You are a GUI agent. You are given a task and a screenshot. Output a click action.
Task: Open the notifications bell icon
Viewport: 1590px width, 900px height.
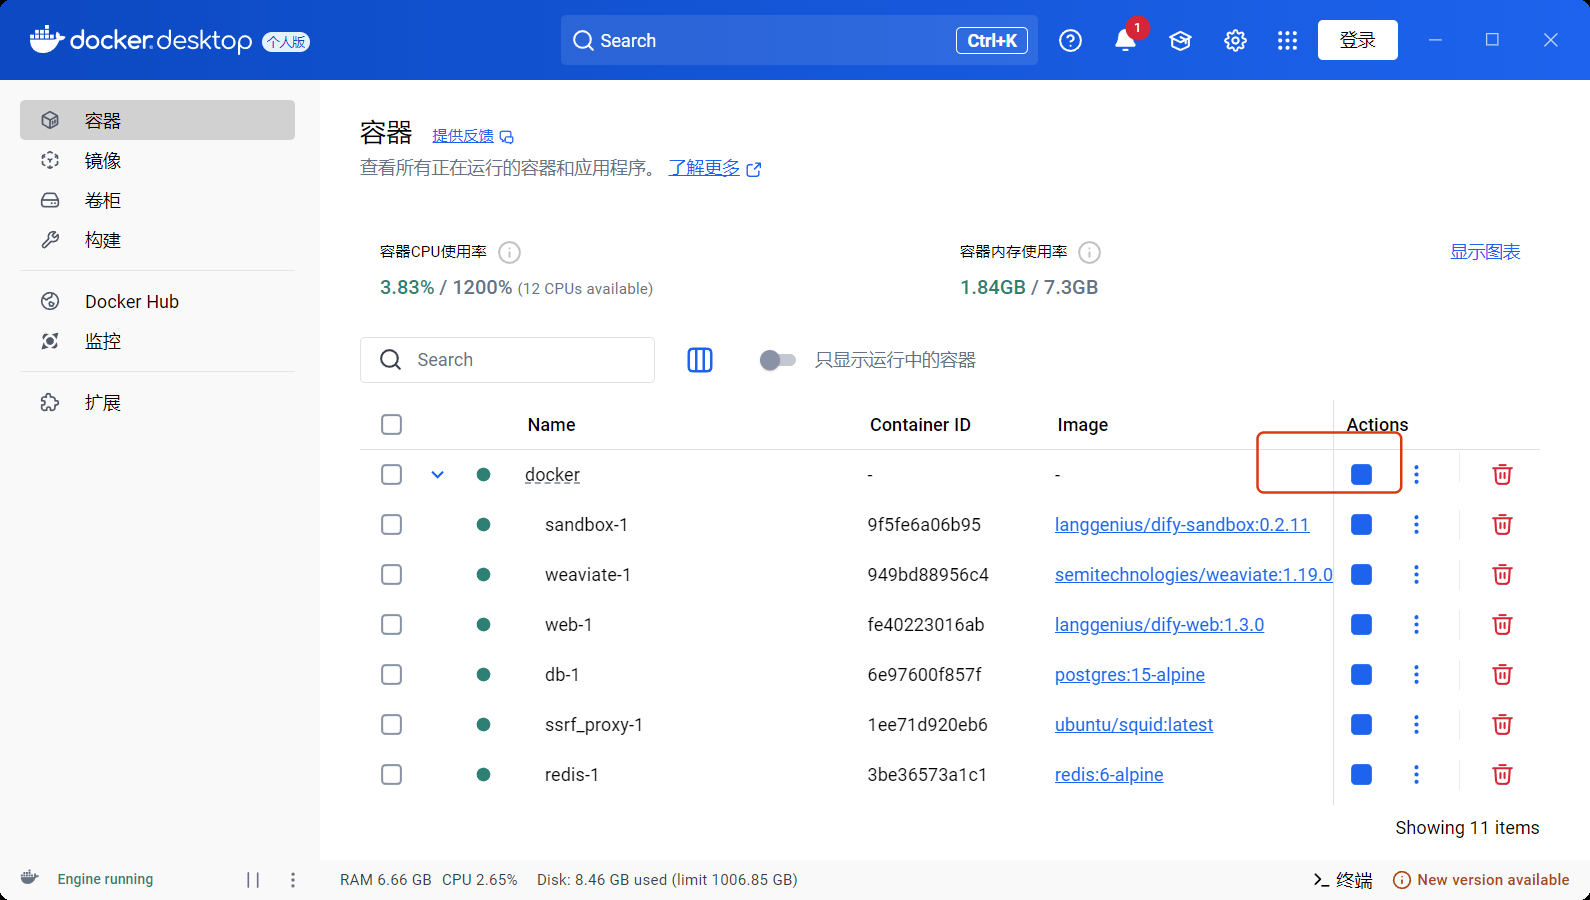[1125, 41]
